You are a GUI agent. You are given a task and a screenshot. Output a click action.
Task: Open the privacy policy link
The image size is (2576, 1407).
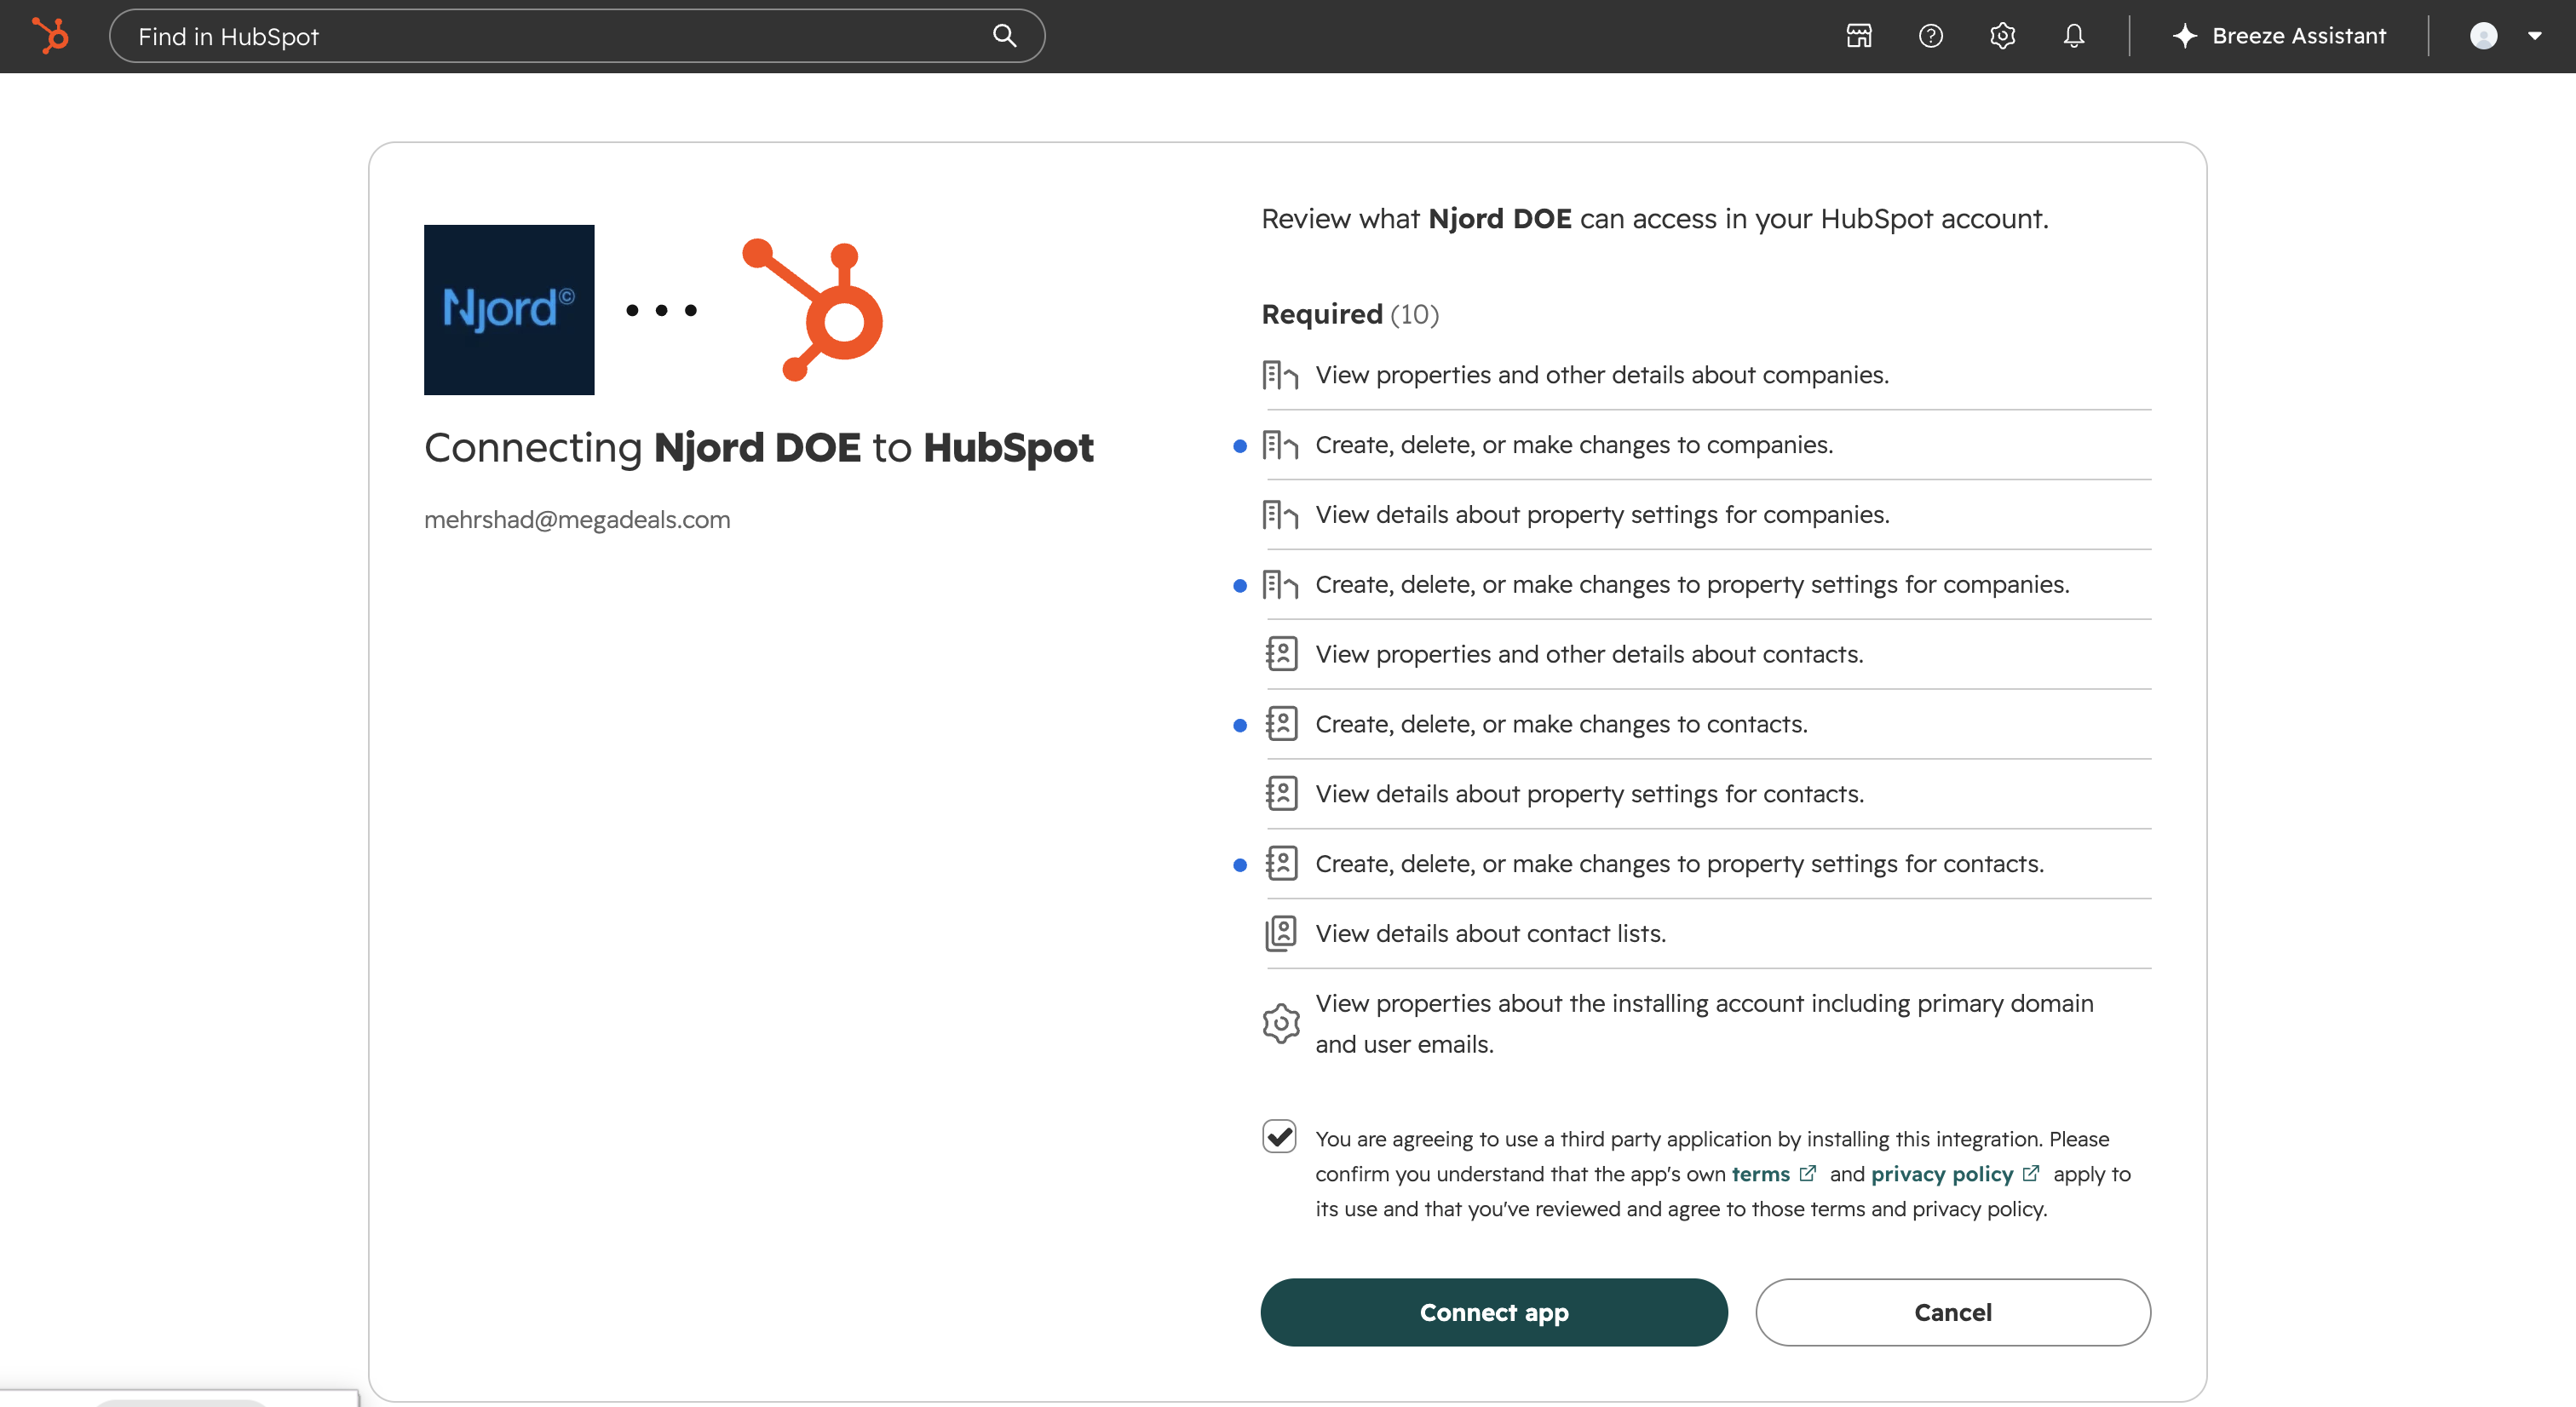tap(1942, 1174)
